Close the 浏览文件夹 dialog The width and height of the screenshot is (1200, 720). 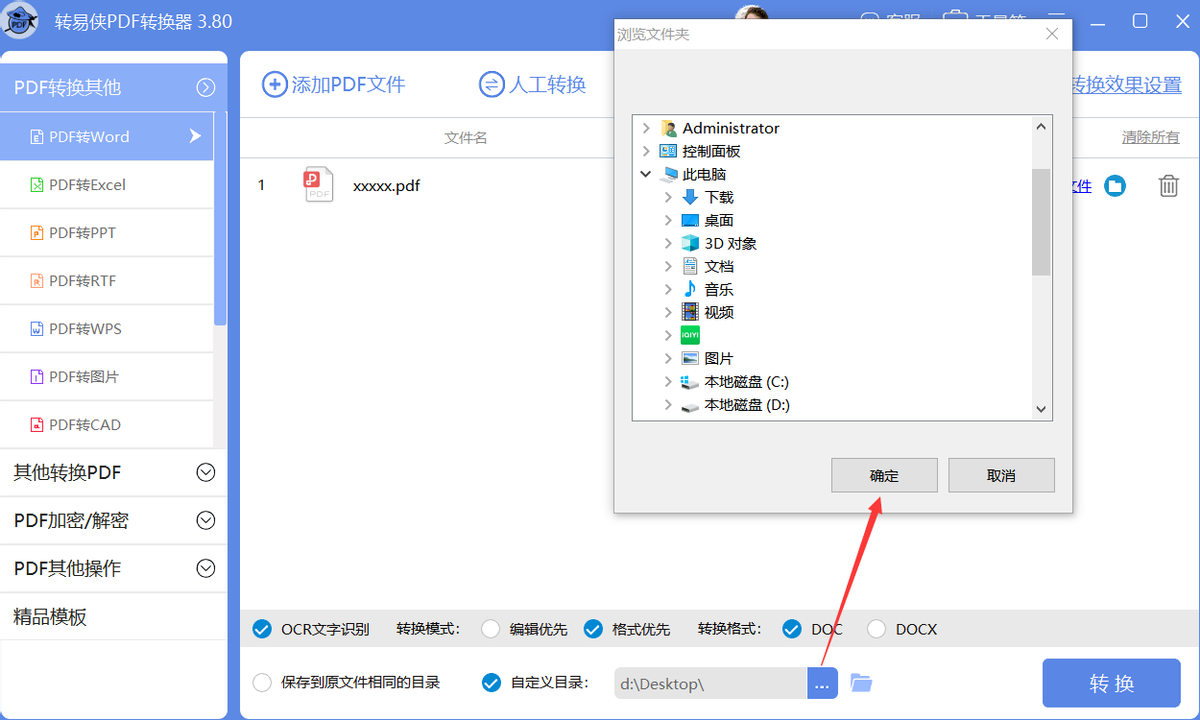pyautogui.click(x=1051, y=34)
